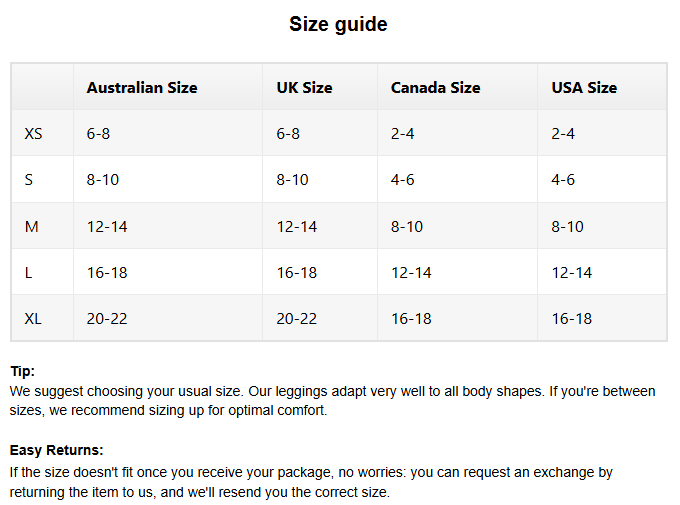This screenshot has width=680, height=505.
Task: Click Australian size 20-22 cell
Action: [107, 319]
